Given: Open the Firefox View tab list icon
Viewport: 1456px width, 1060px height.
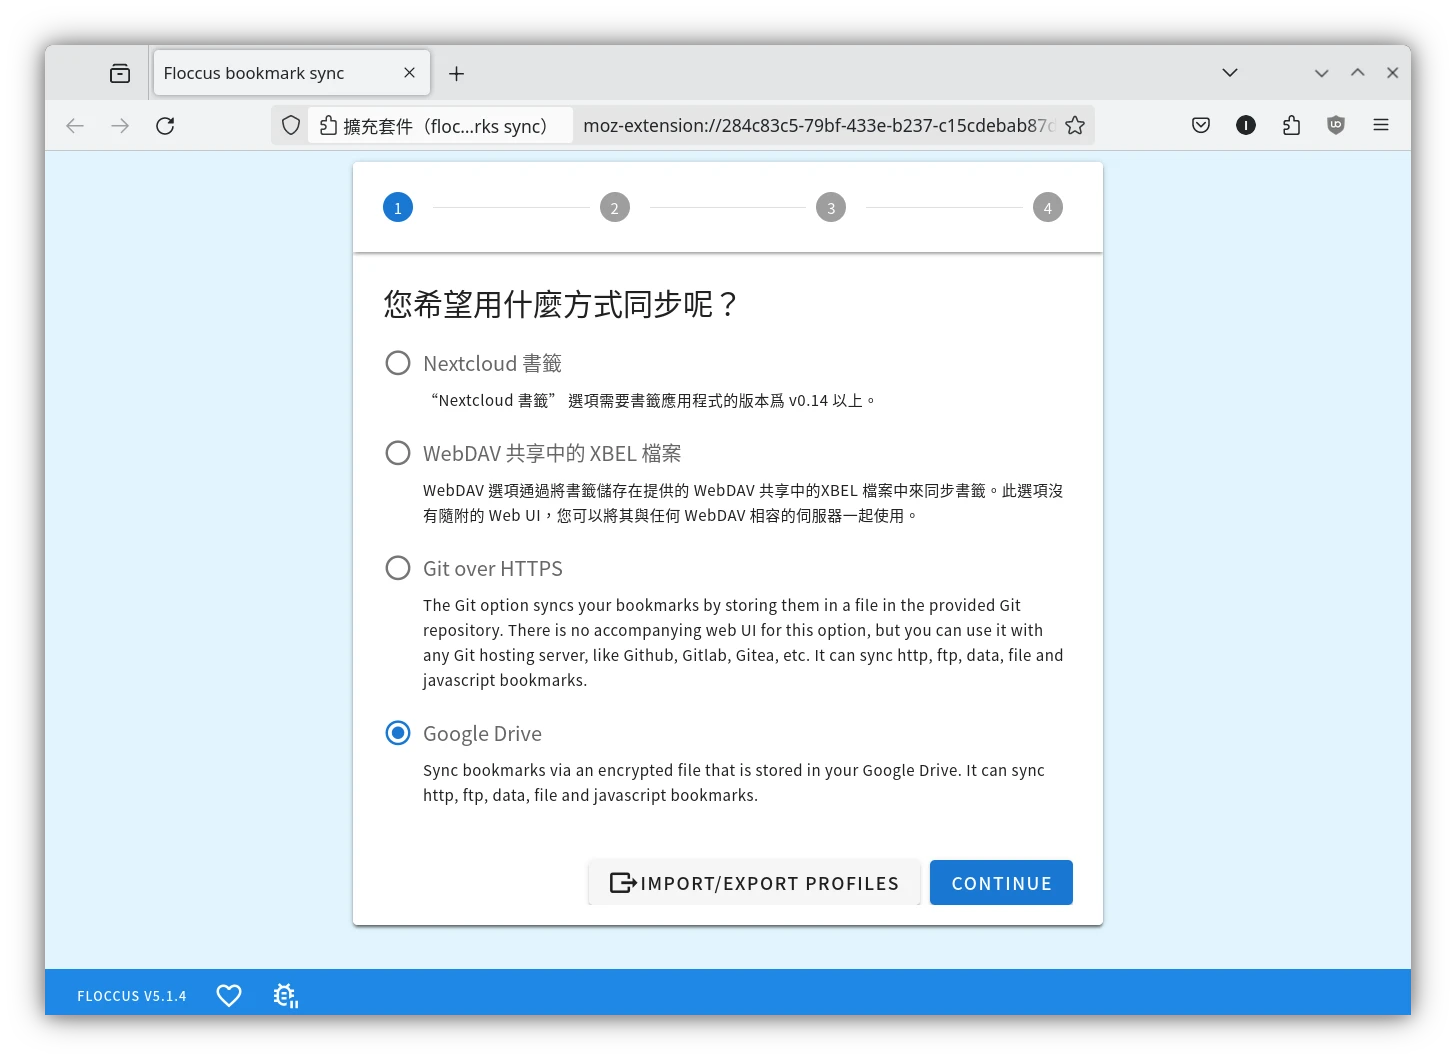Looking at the screenshot, I should pyautogui.click(x=120, y=73).
